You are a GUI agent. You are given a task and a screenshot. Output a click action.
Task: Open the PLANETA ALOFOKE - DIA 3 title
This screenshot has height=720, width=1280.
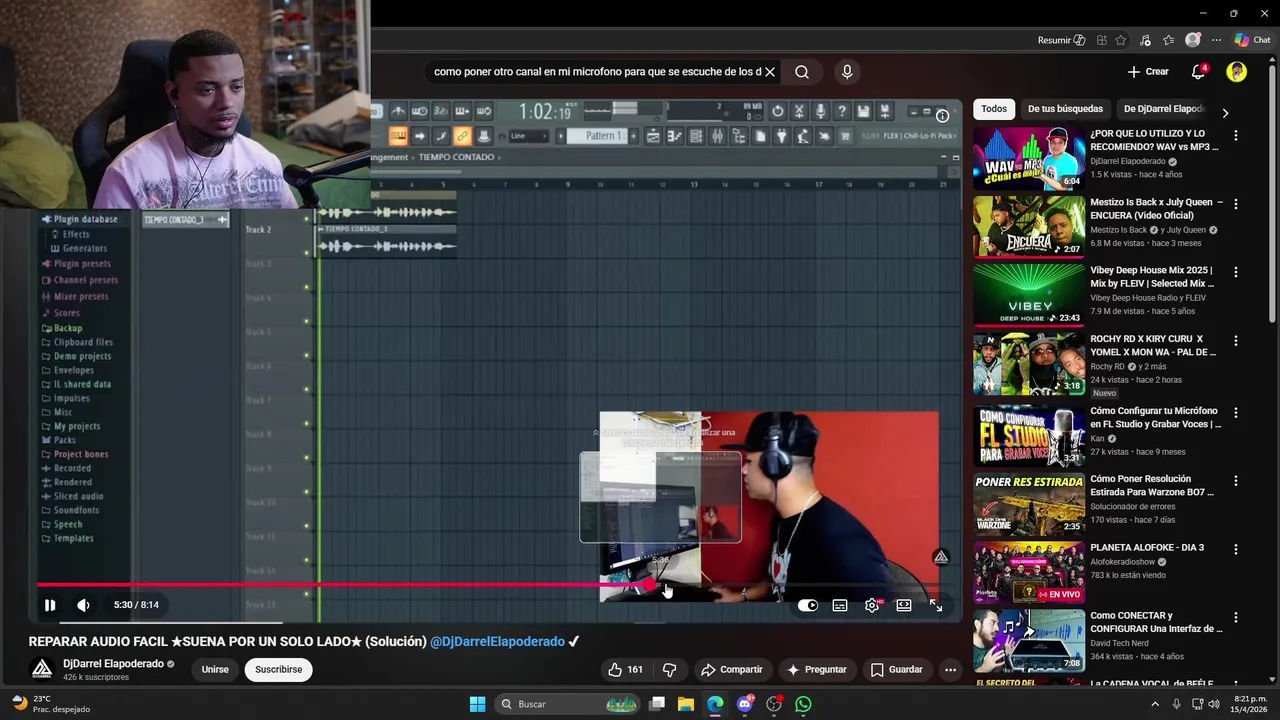coord(1147,548)
